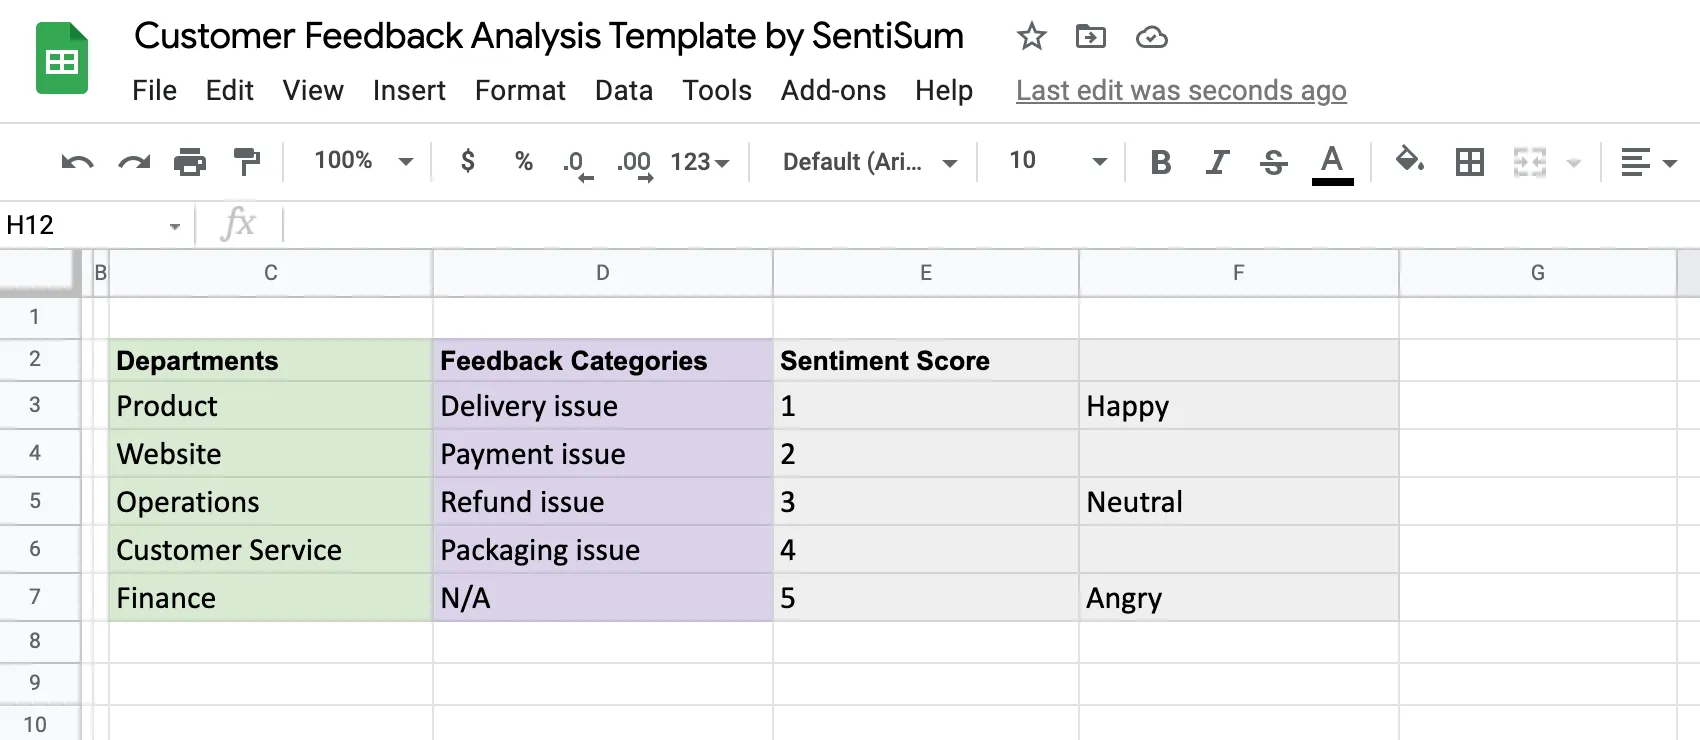Select the Feedback Categories header cell
Viewport: 1700px width, 740px height.
point(603,360)
